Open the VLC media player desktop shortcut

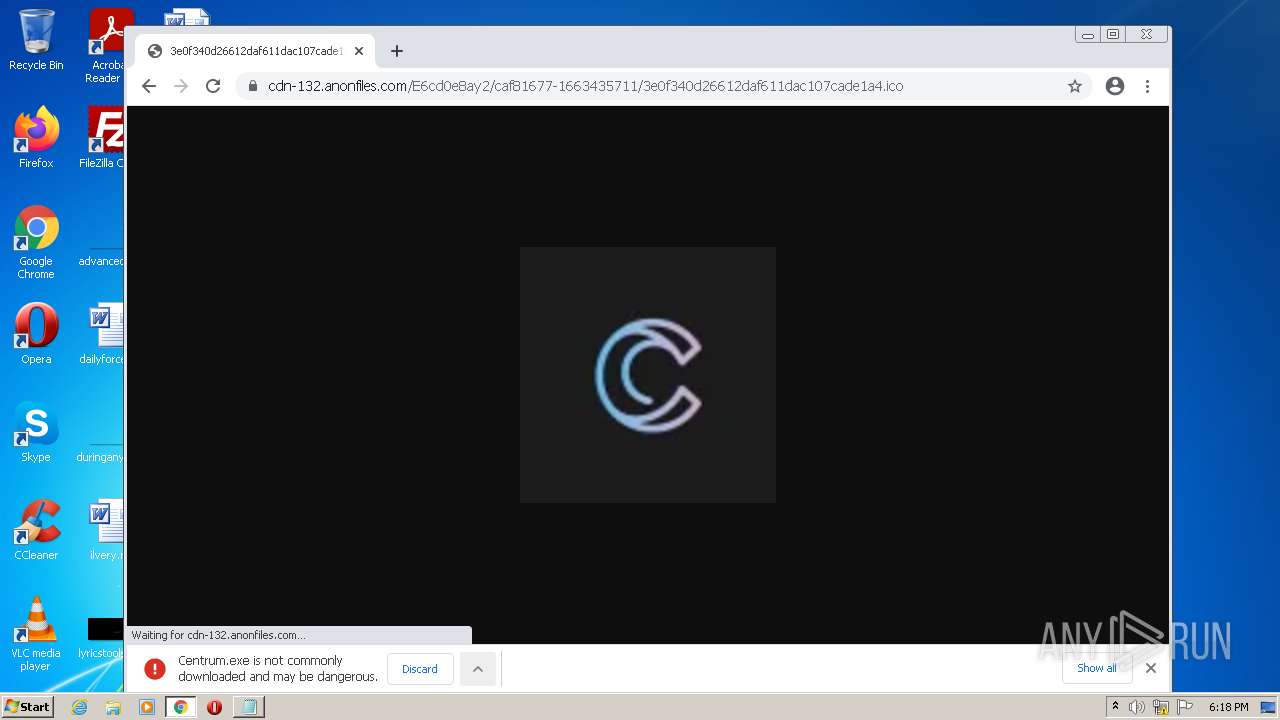[x=36, y=635]
